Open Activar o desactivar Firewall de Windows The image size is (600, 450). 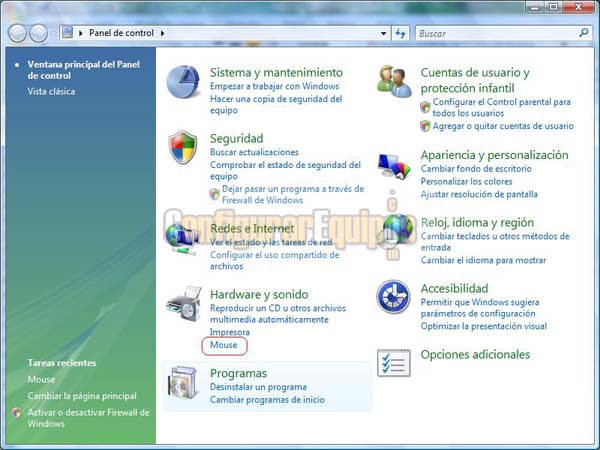point(88,418)
